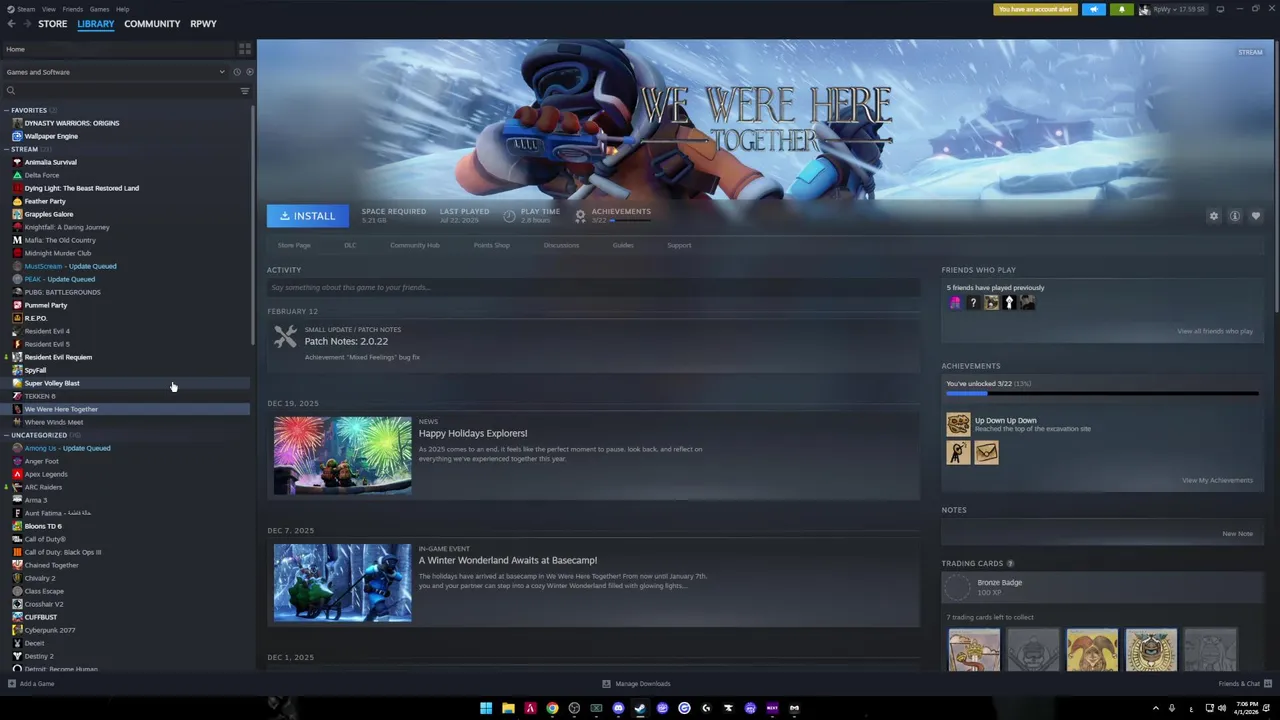Click the Up Down Up Down achievement icon

pos(958,424)
